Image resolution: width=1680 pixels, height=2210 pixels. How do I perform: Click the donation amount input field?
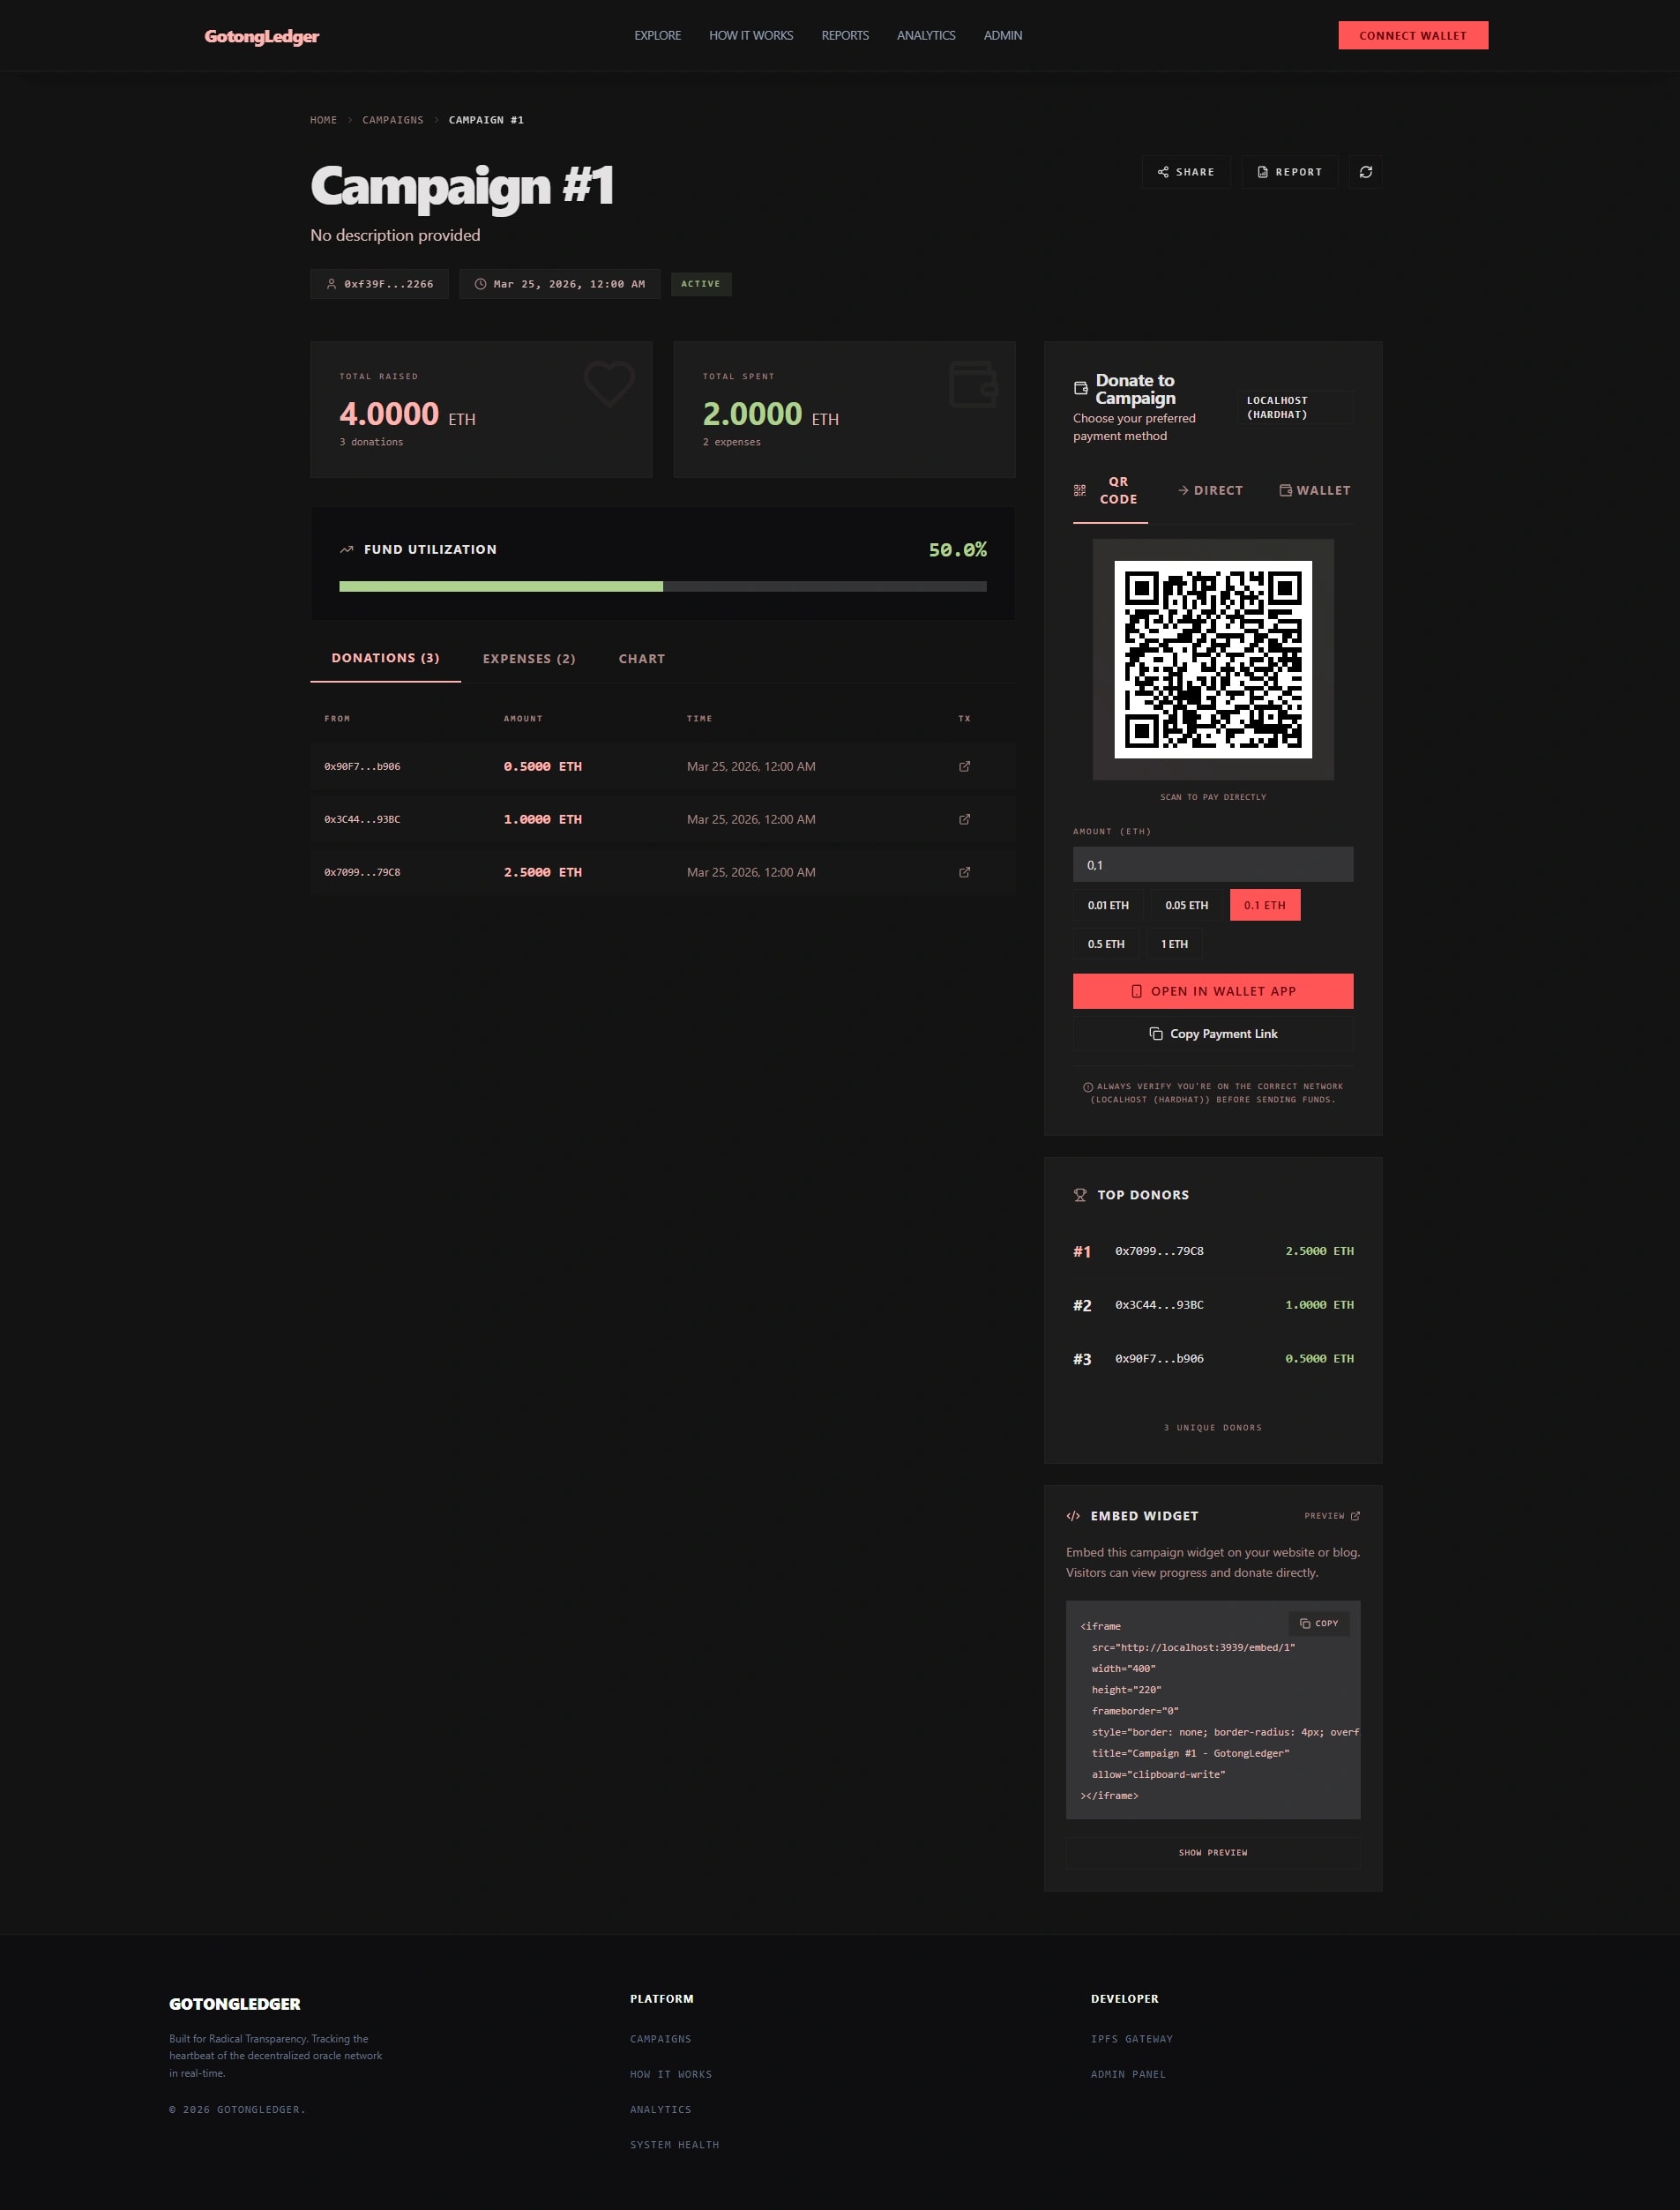pos(1213,863)
